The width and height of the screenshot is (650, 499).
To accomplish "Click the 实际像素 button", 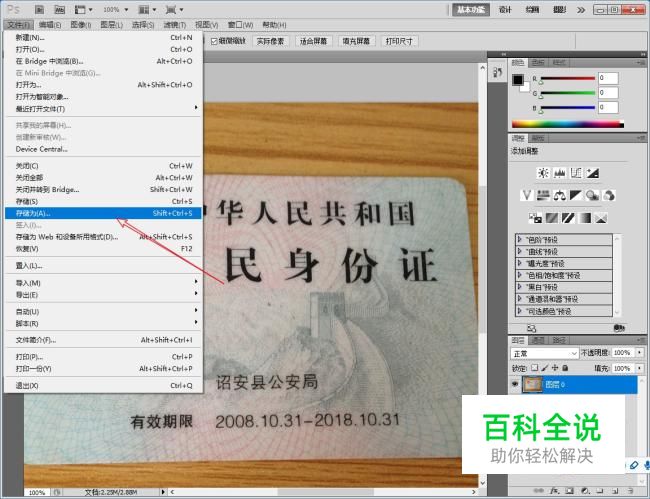I will 270,41.
